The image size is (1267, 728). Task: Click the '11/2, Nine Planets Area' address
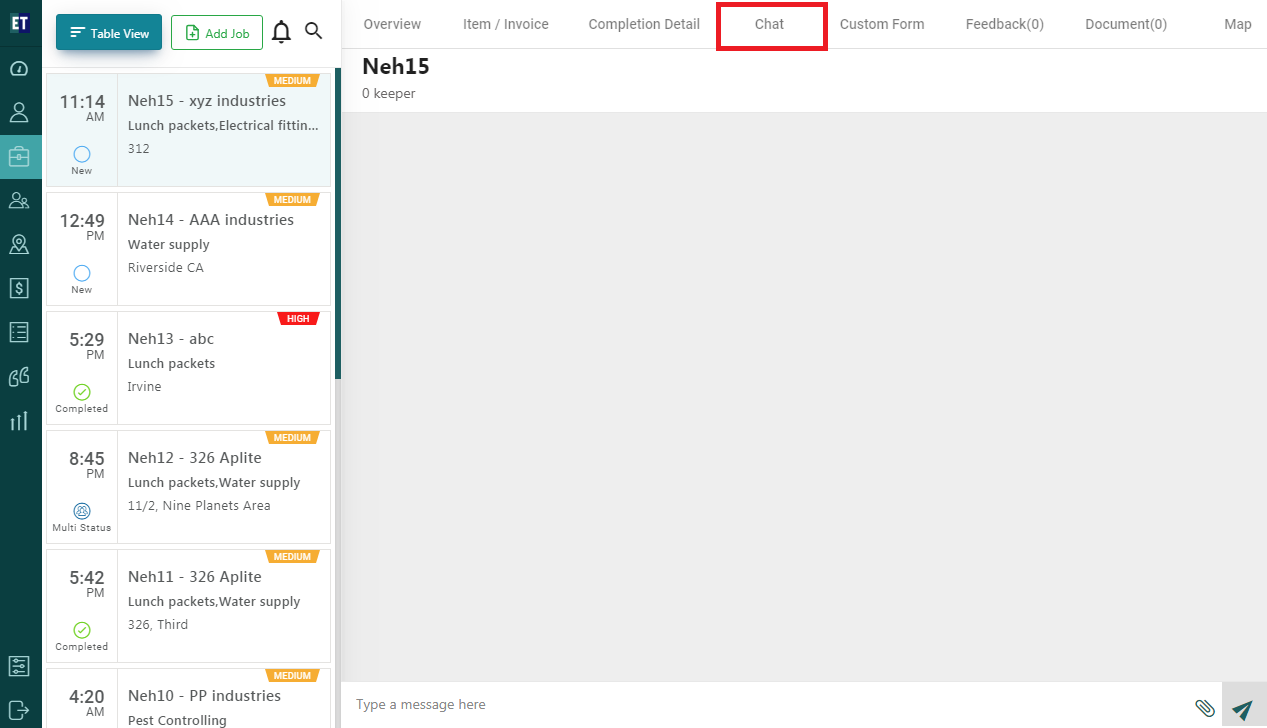pyautogui.click(x=199, y=506)
